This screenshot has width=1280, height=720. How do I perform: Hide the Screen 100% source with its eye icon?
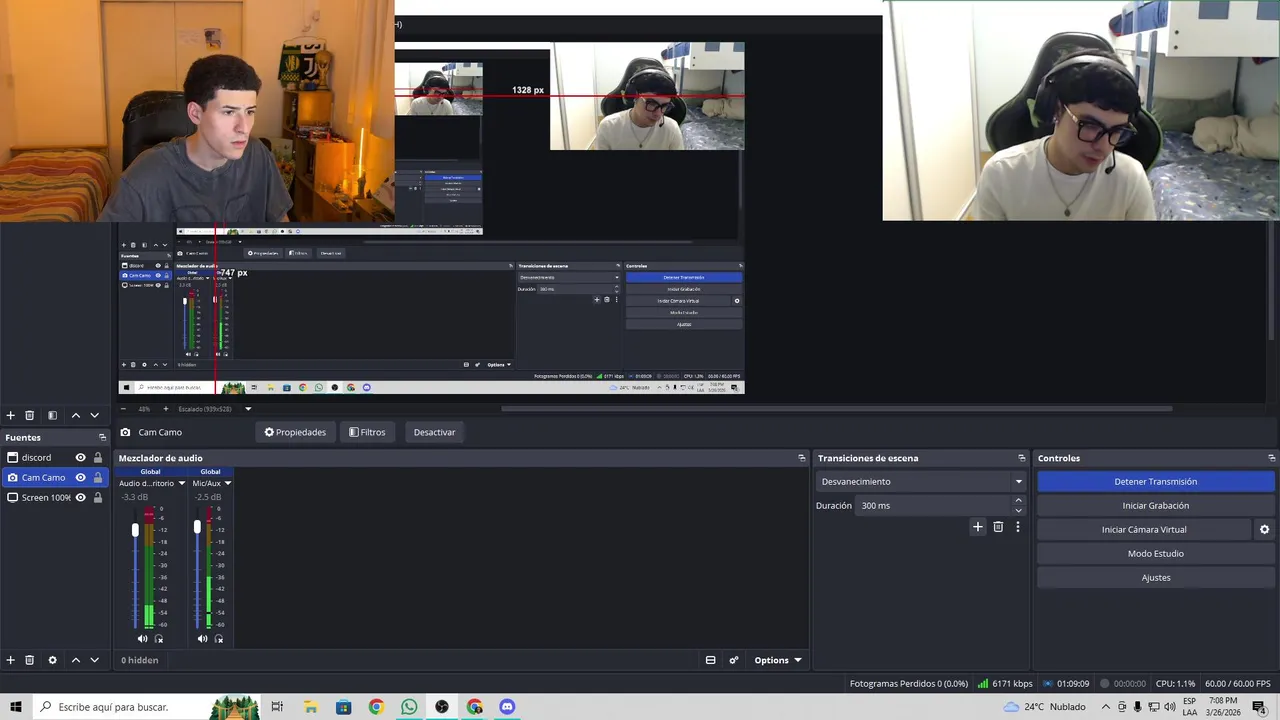[81, 498]
